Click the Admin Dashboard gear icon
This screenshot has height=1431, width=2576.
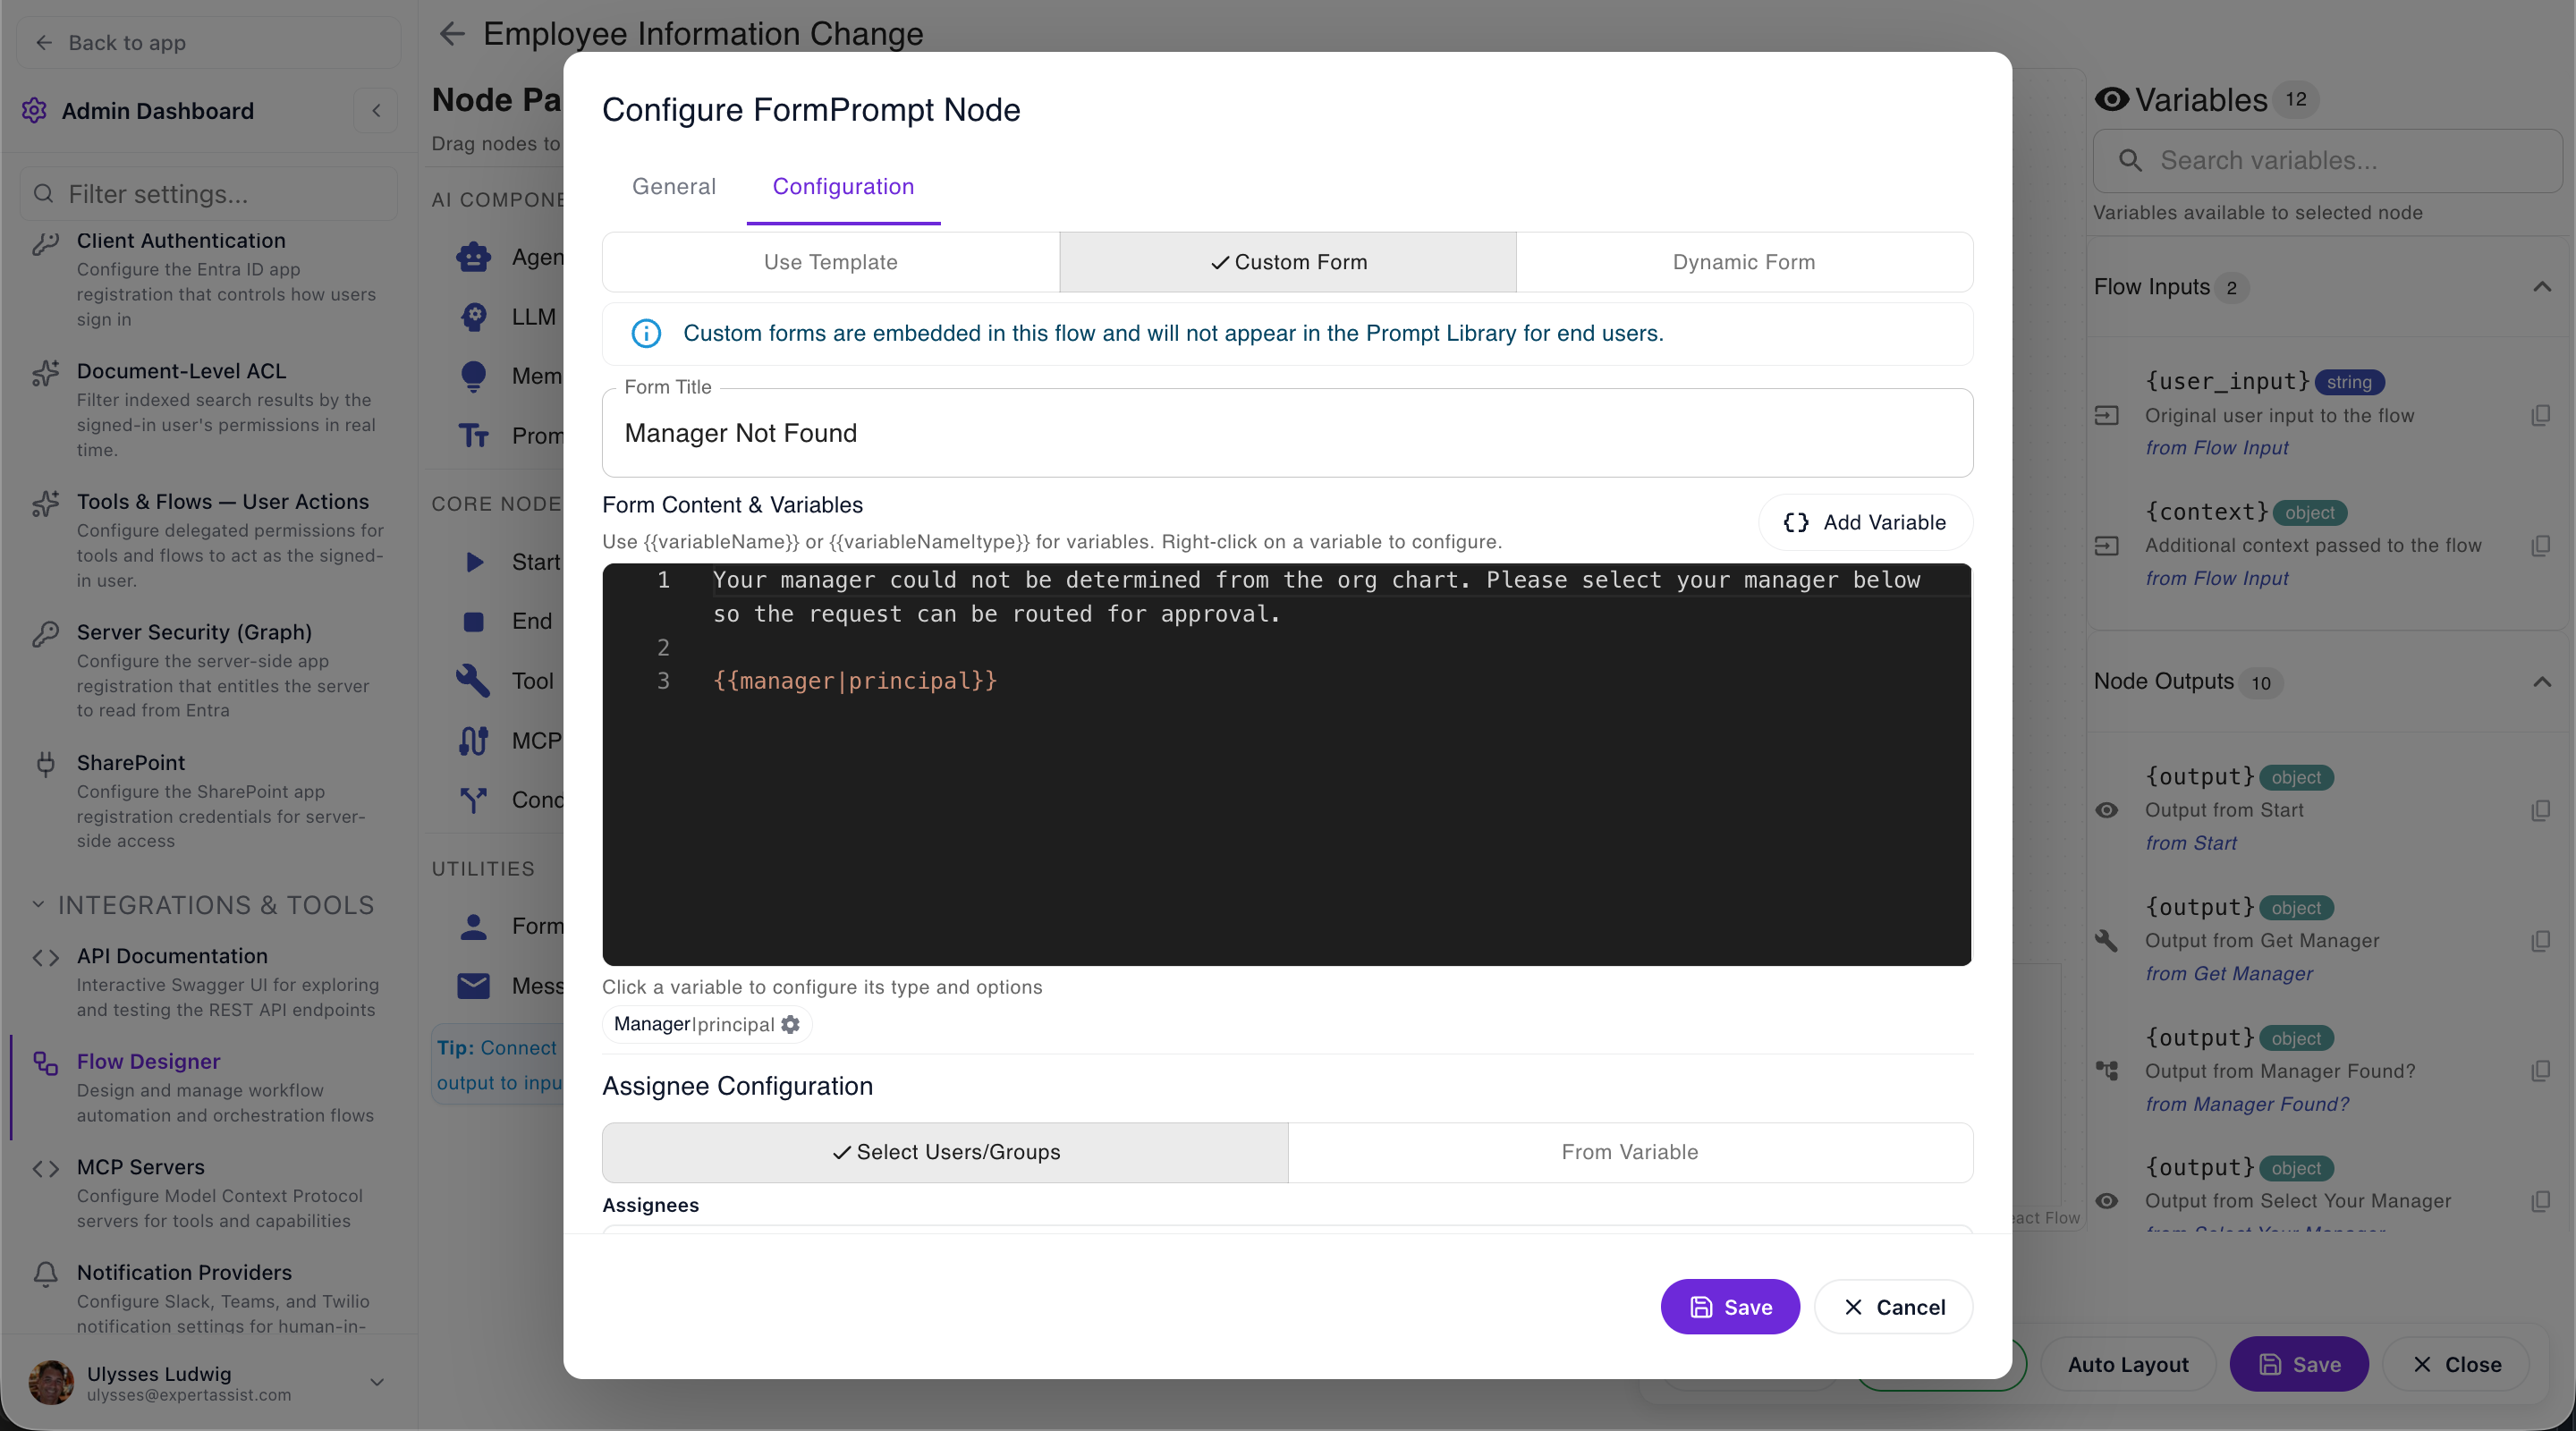click(35, 110)
